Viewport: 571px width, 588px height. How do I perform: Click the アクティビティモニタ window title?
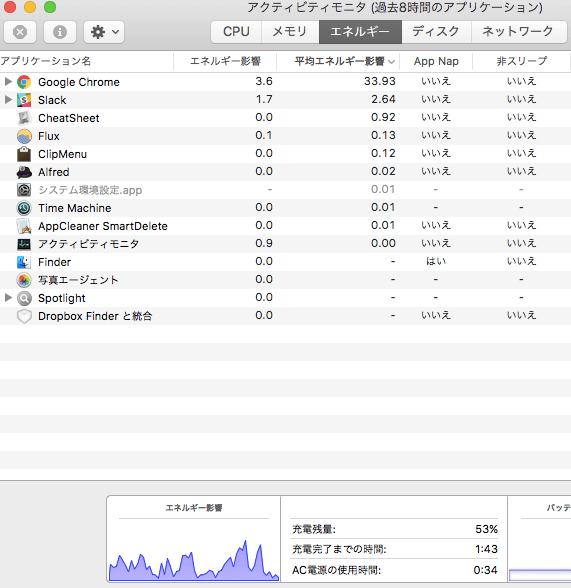click(x=395, y=8)
